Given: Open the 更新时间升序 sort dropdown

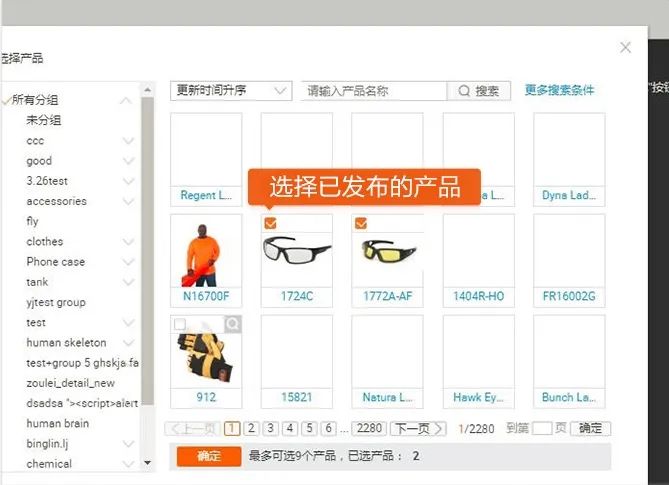Looking at the screenshot, I should point(231,91).
